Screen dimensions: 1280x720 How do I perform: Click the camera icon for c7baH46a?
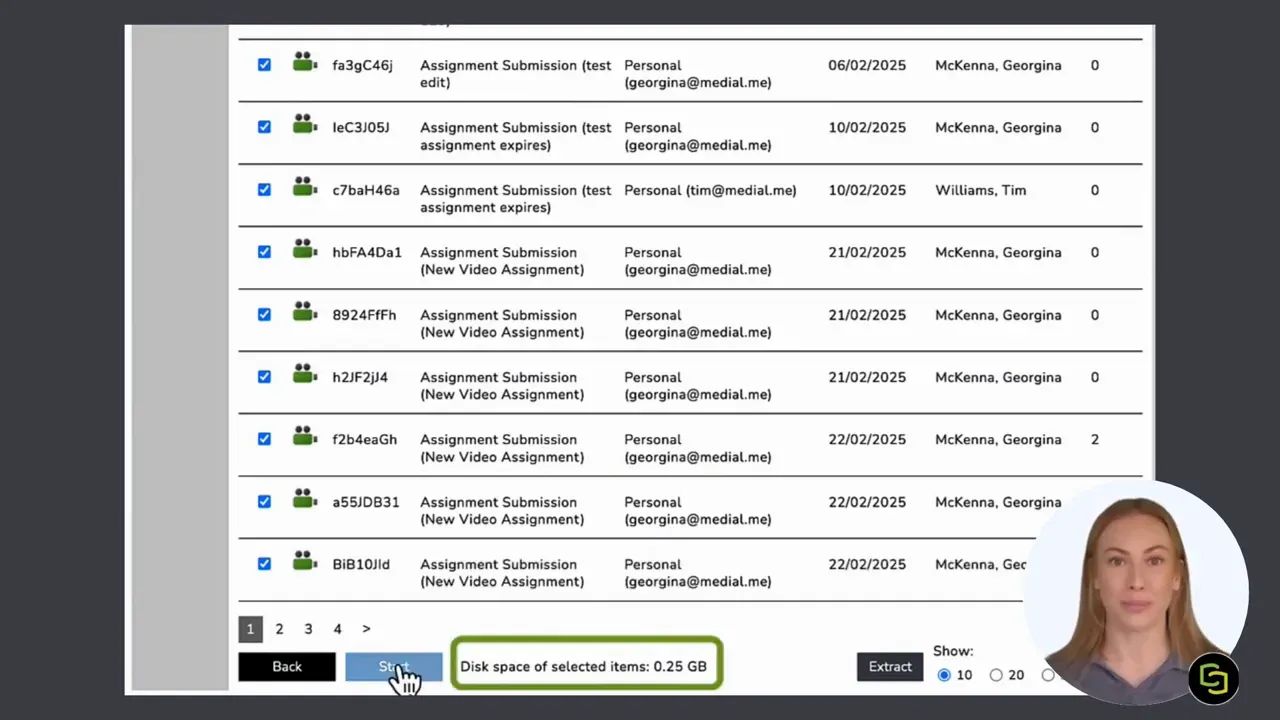click(x=305, y=188)
